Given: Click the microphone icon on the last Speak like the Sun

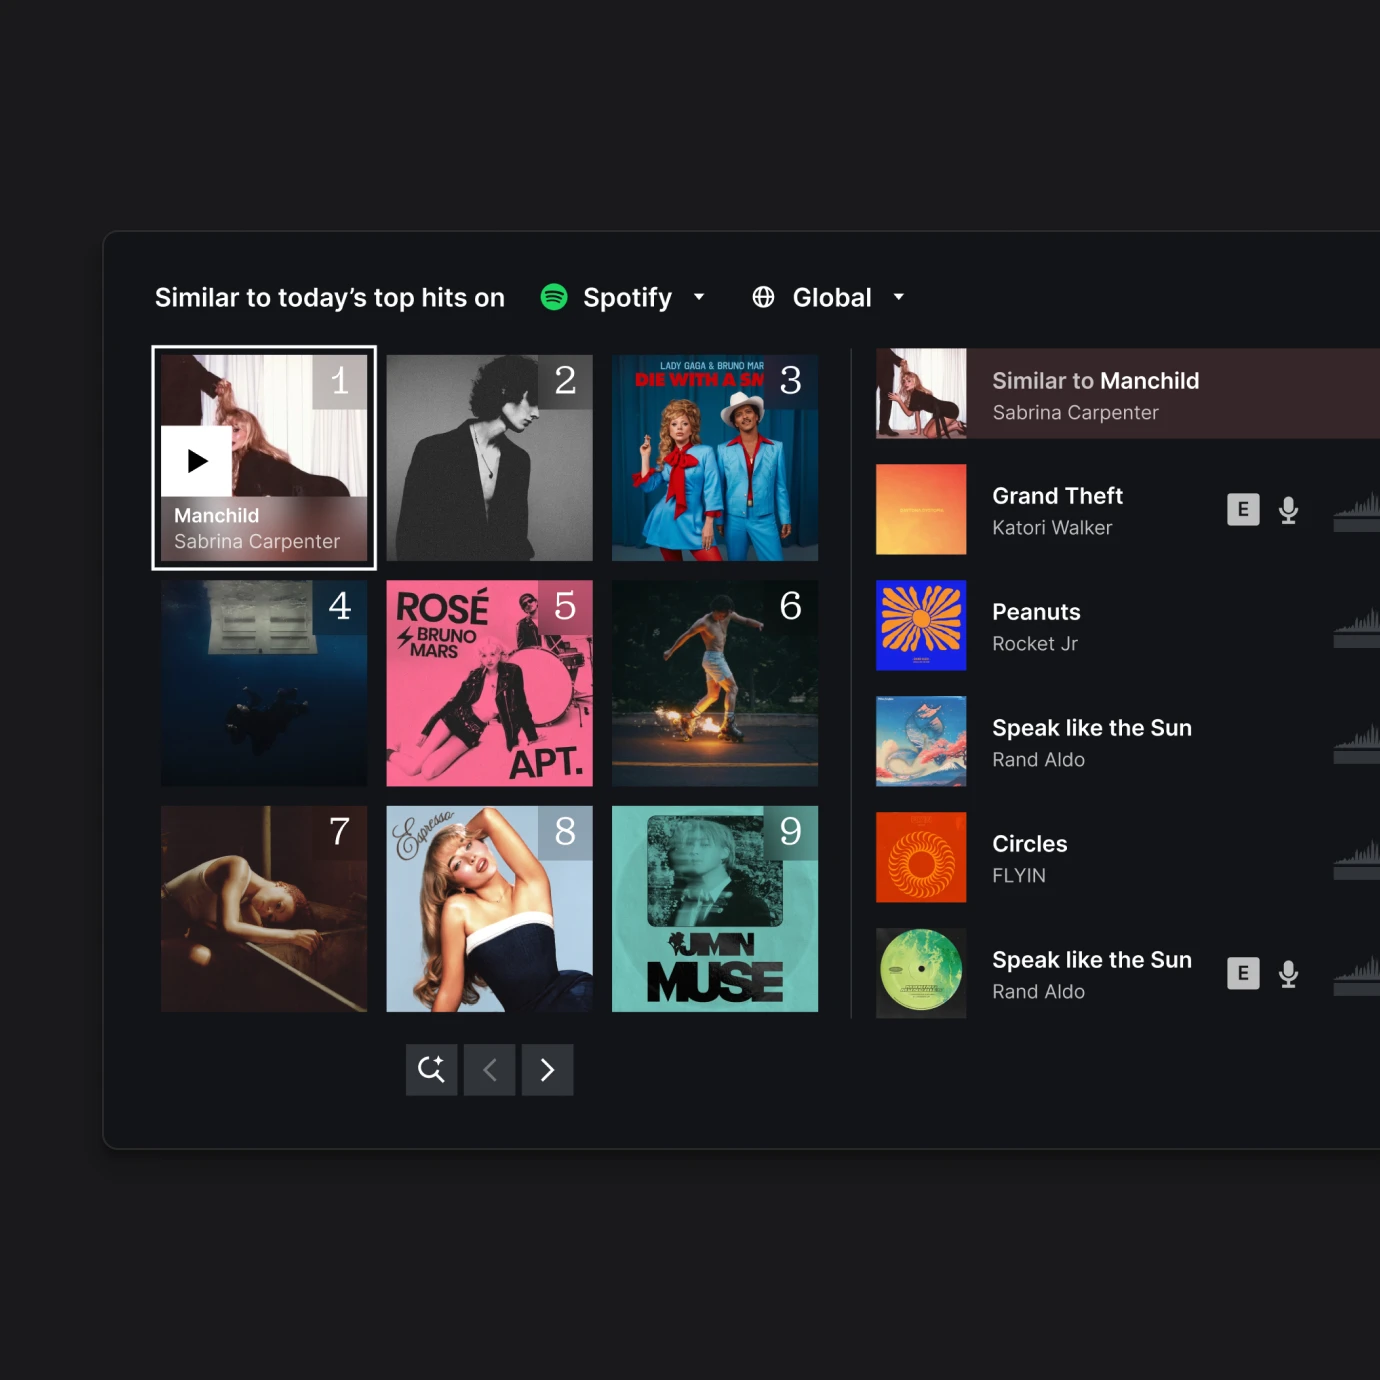Looking at the screenshot, I should point(1289,974).
